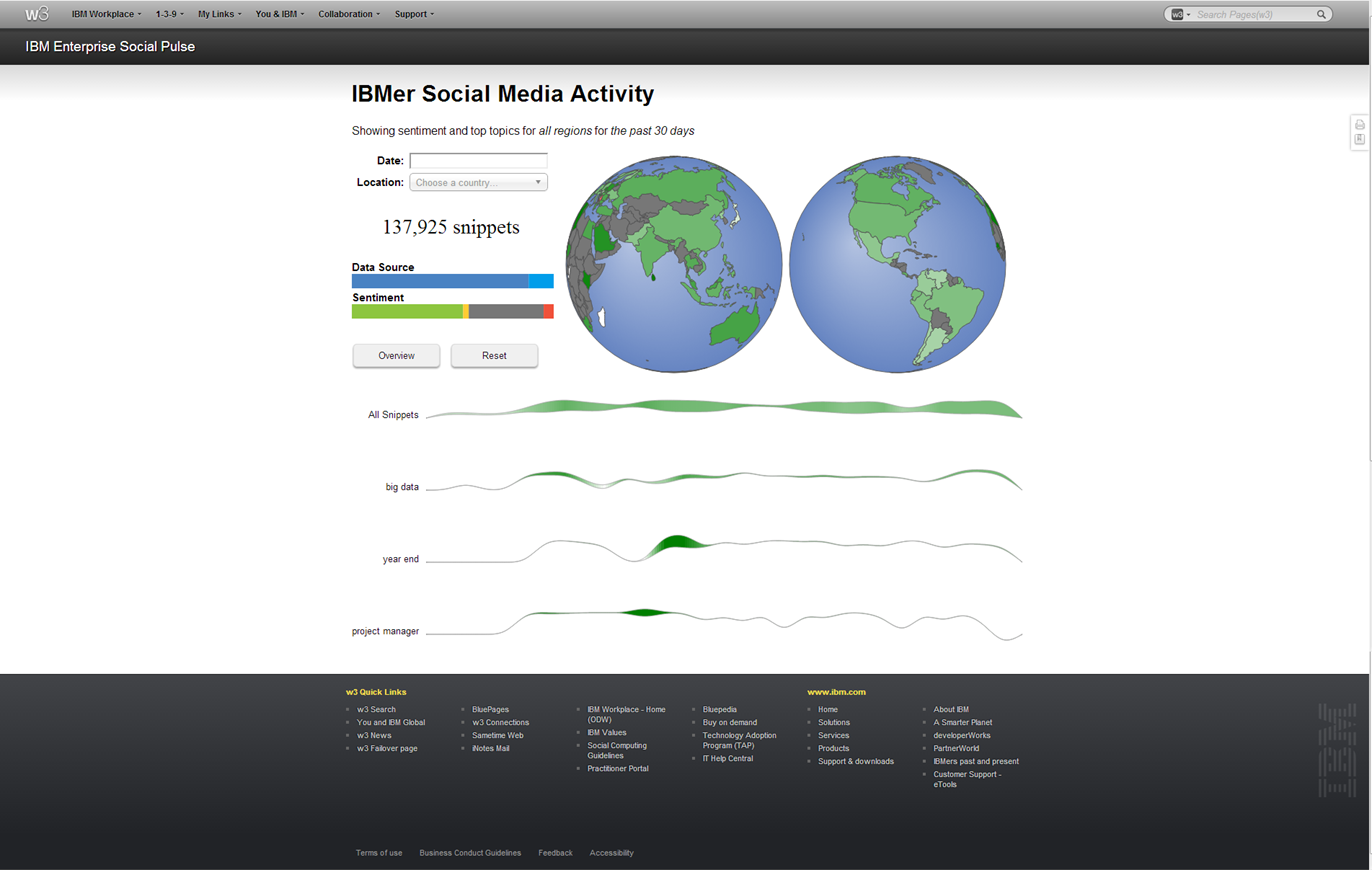Open the You & IBM menu
The height and width of the screenshot is (870, 1372).
280,14
